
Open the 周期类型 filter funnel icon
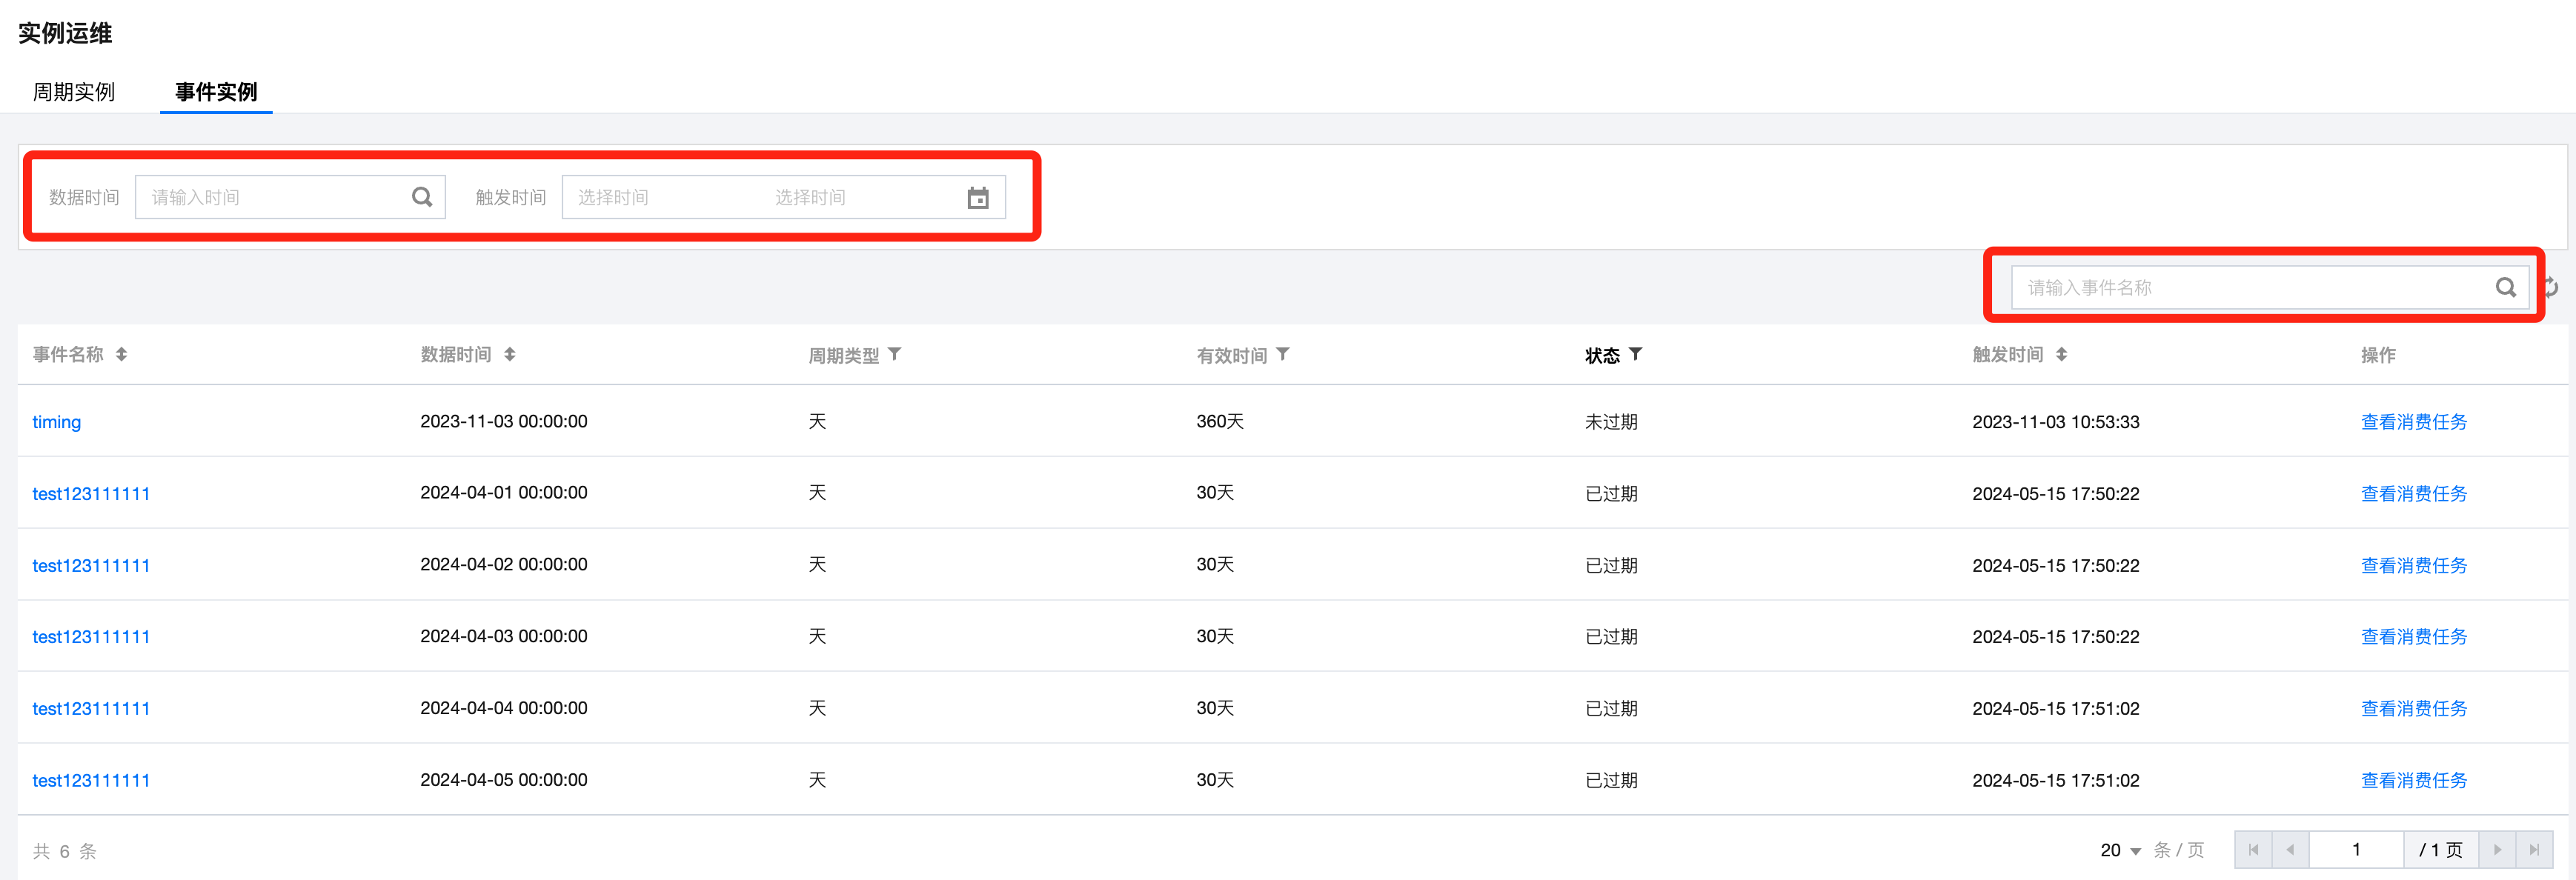(895, 354)
